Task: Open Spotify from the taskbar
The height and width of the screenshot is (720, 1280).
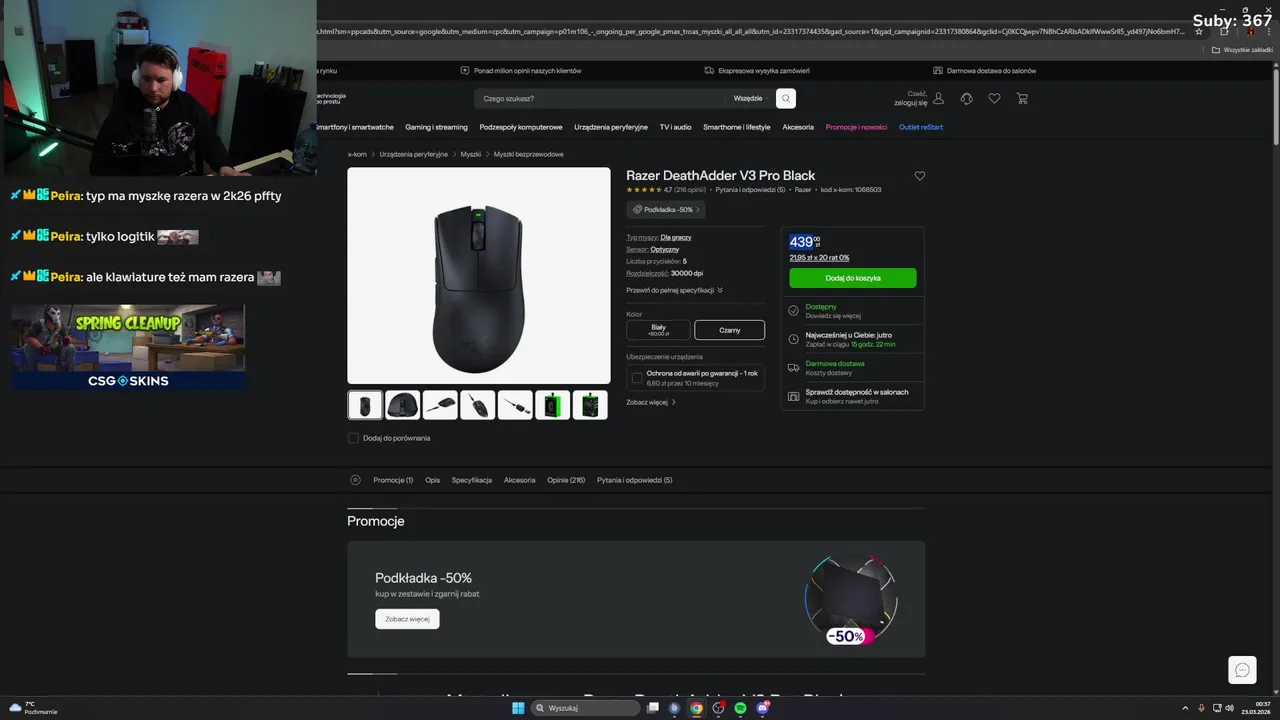Action: tap(740, 708)
